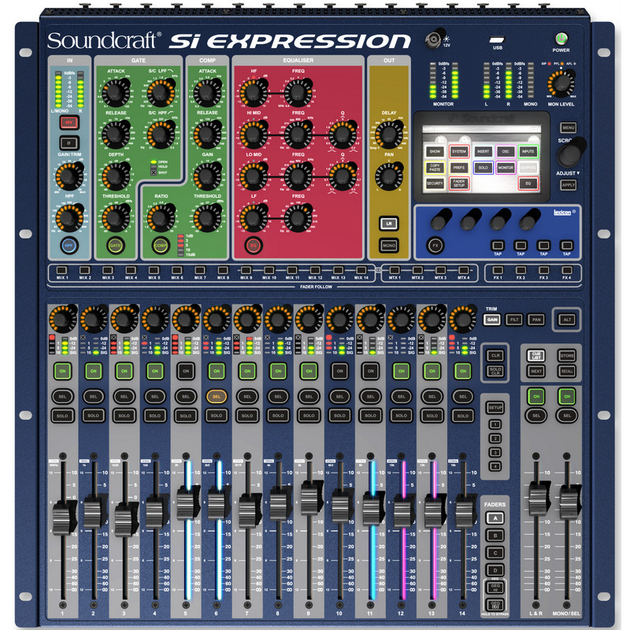Click the MON LEVEL knob
The width and height of the screenshot is (630, 630).
pyautogui.click(x=561, y=84)
